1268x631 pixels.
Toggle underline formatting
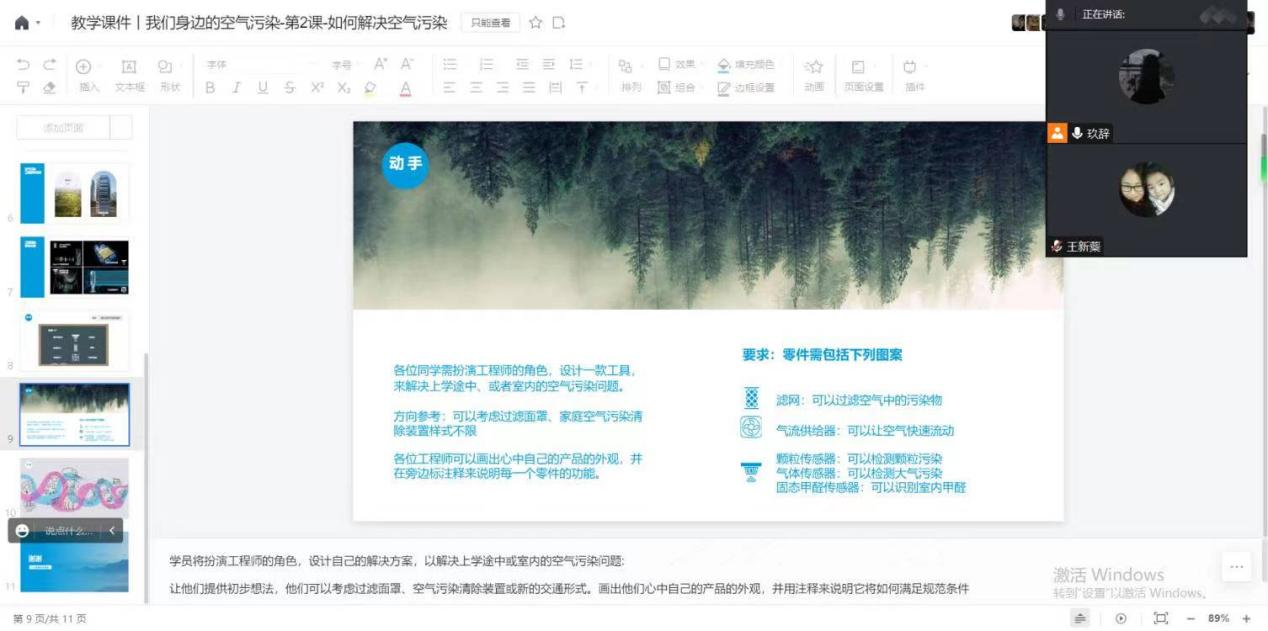pyautogui.click(x=262, y=88)
